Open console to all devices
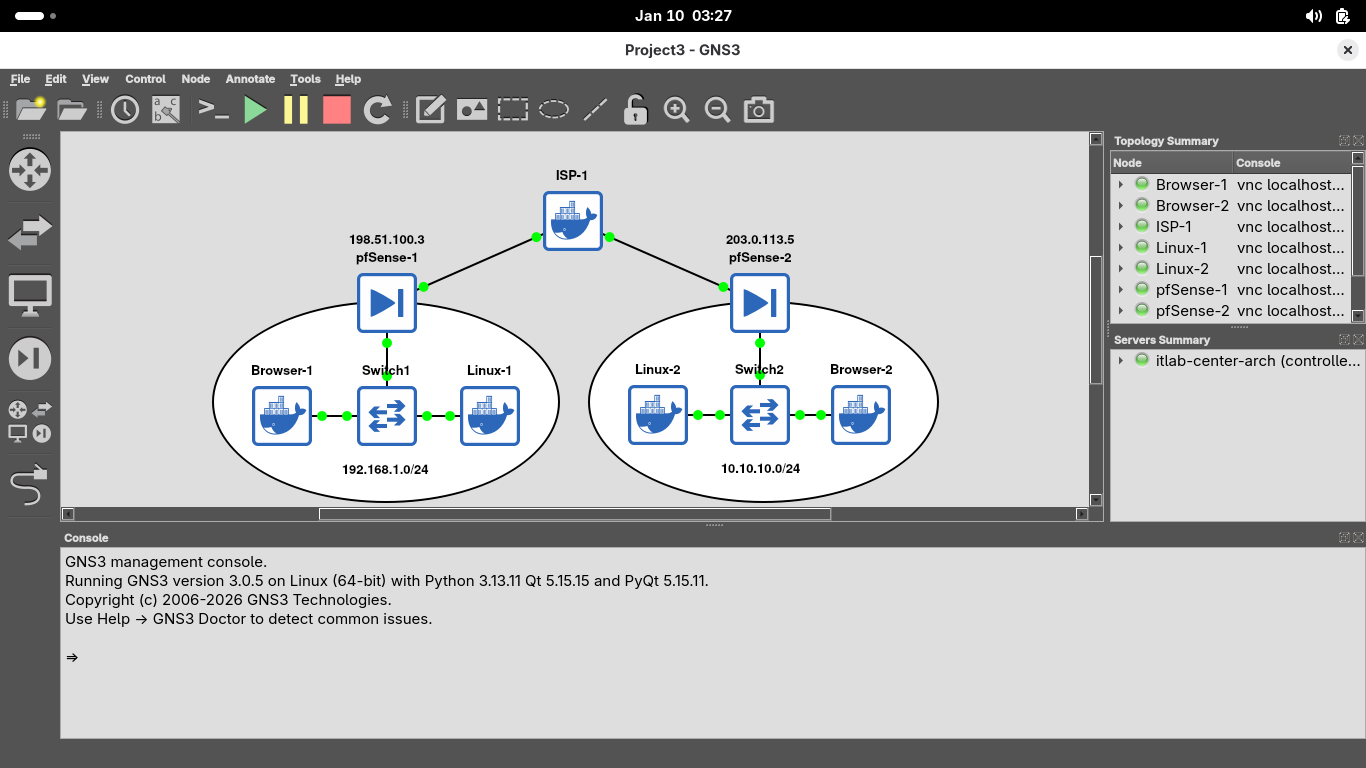Screen dimensions: 1366x768 click(213, 110)
